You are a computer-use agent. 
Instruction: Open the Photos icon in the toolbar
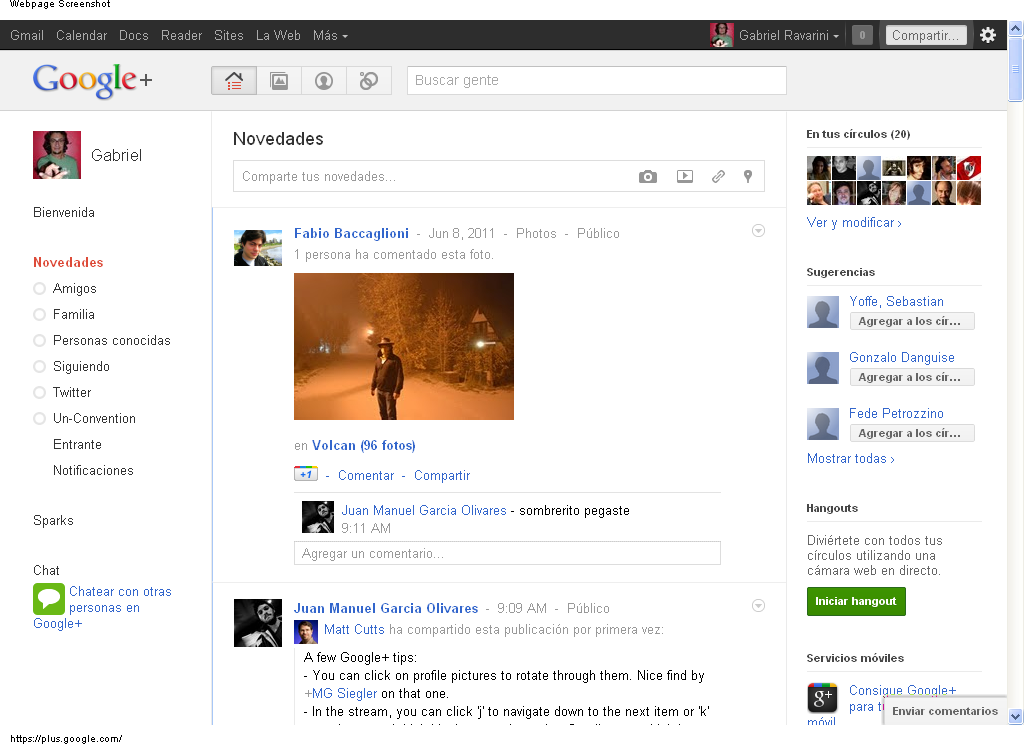pyautogui.click(x=279, y=81)
